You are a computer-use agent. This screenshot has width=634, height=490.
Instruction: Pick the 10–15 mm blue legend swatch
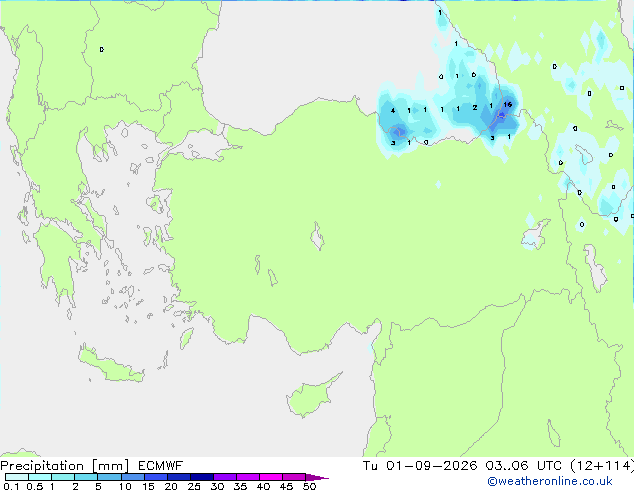pyautogui.click(x=132, y=477)
